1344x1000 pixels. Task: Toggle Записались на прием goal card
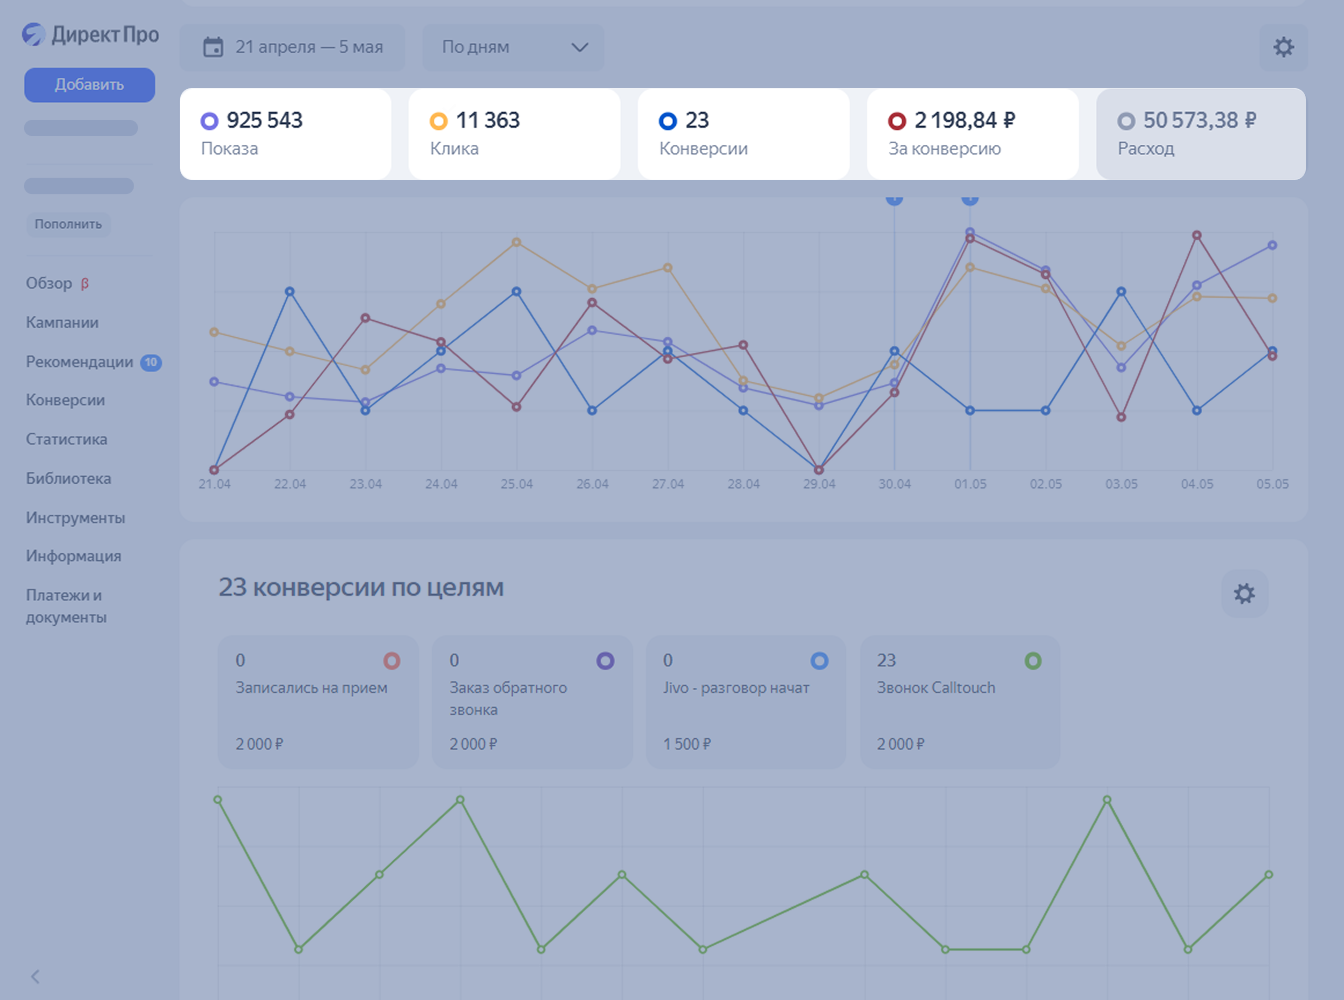[x=318, y=702]
